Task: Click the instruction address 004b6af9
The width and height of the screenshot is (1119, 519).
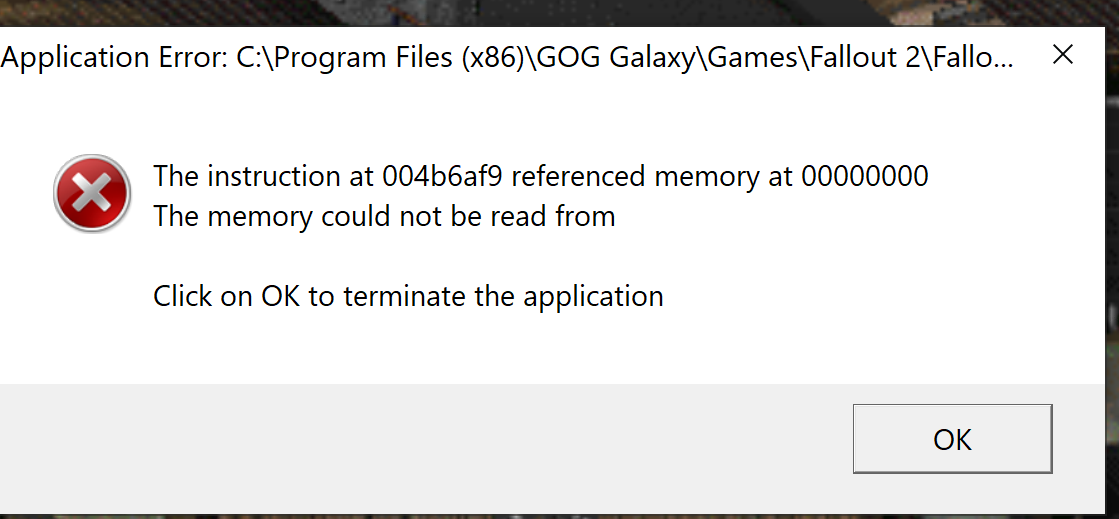Action: click(443, 177)
